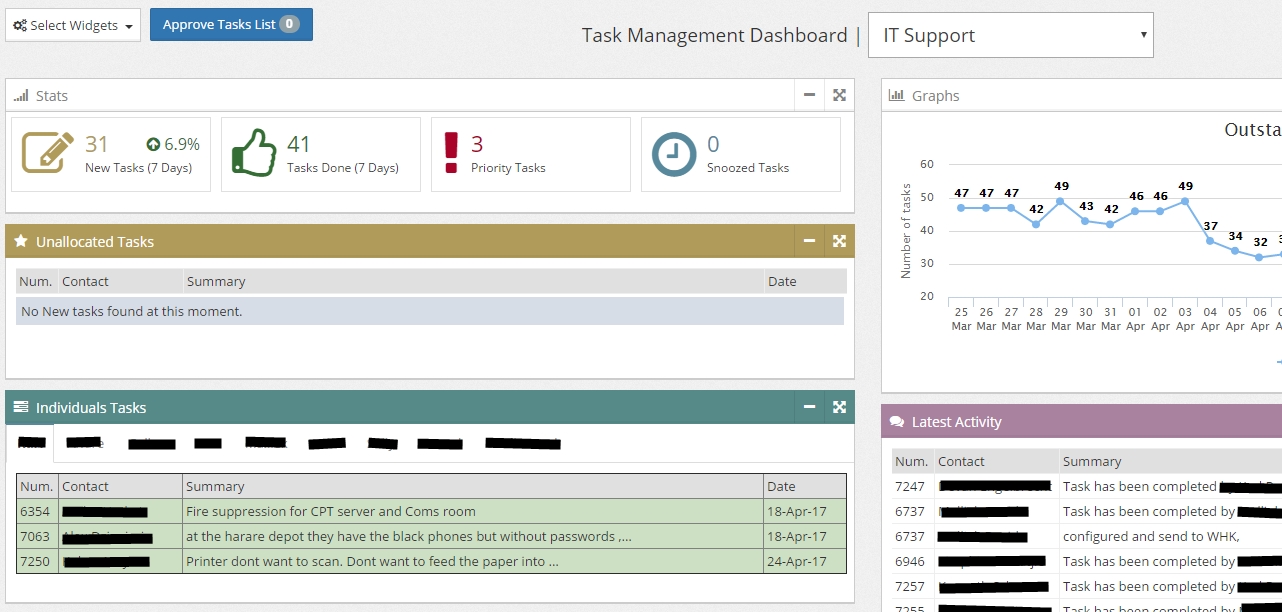Click the New Tasks pencil icon
This screenshot has width=1282, height=612.
pyautogui.click(x=48, y=153)
